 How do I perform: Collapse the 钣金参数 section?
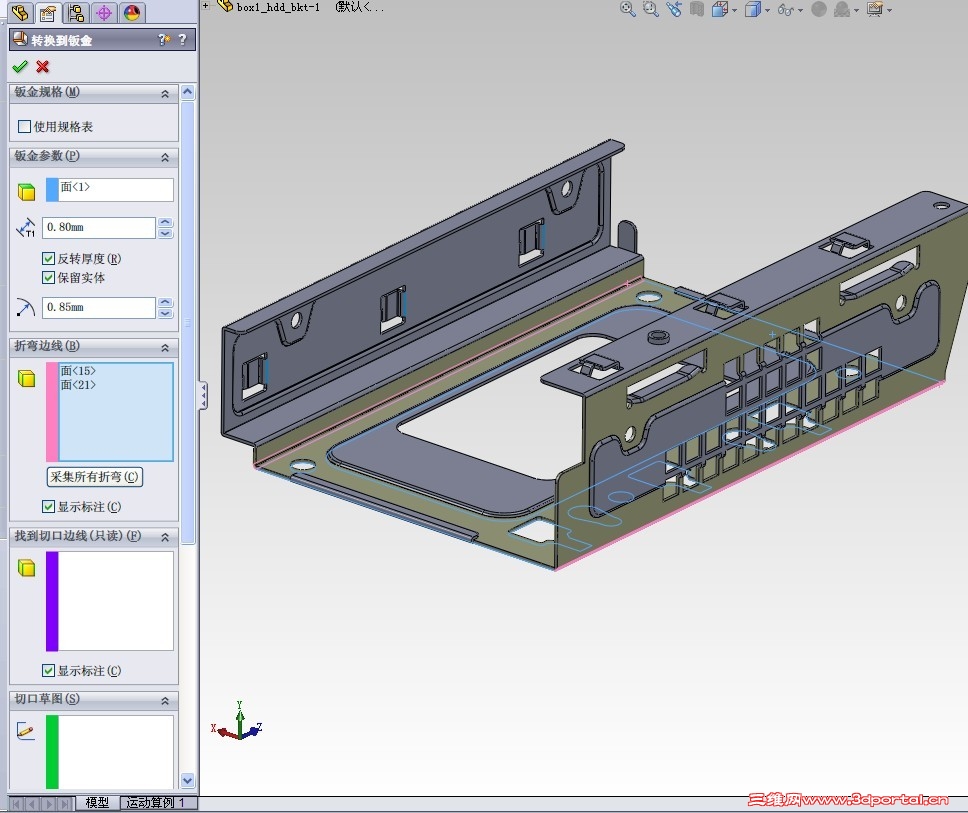coord(165,157)
